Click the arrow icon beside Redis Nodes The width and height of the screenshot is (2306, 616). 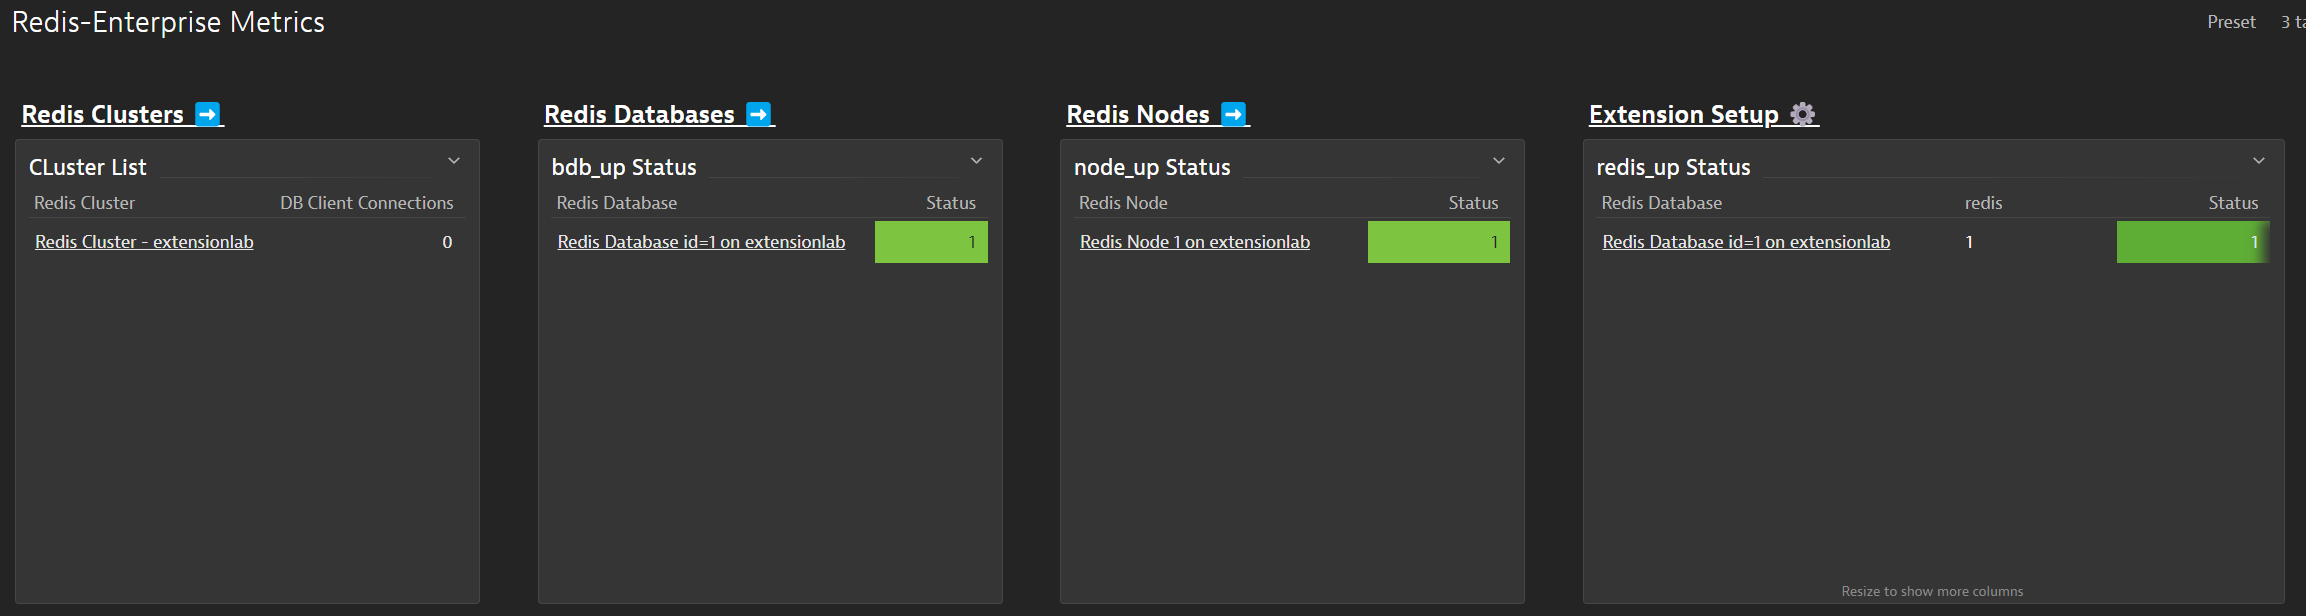coord(1234,114)
